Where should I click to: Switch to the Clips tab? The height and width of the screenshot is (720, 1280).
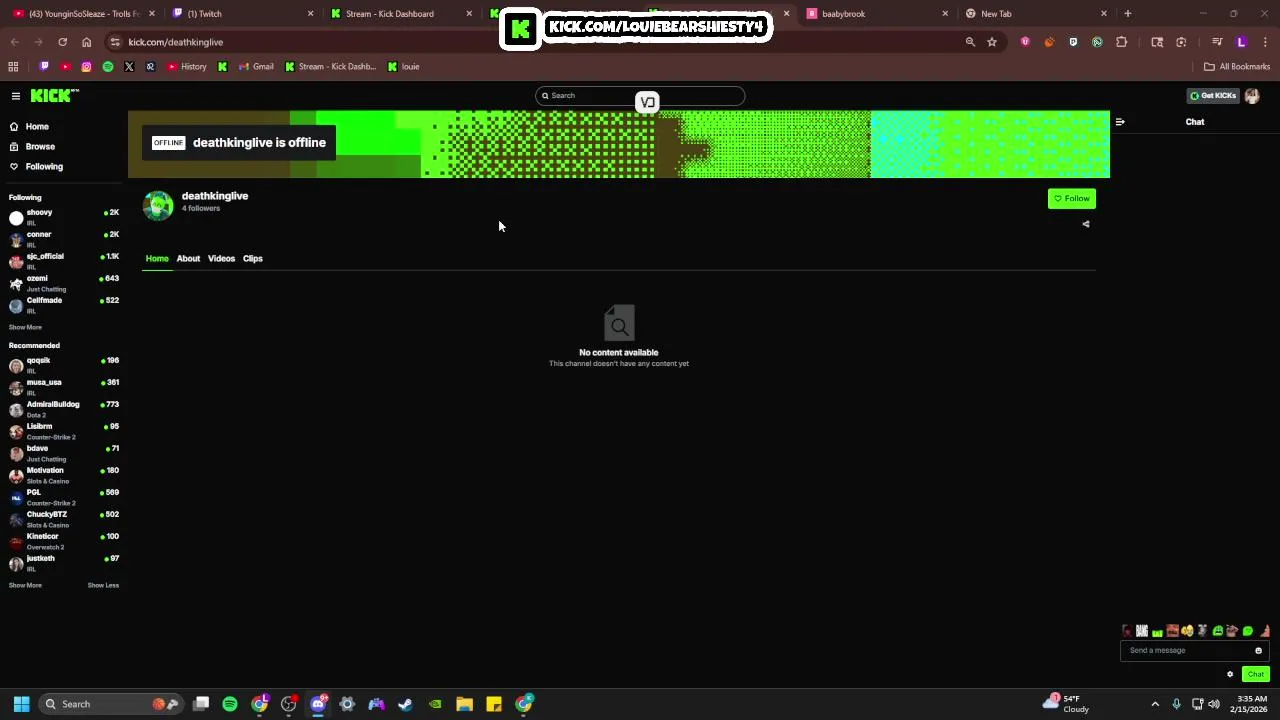pyautogui.click(x=252, y=259)
